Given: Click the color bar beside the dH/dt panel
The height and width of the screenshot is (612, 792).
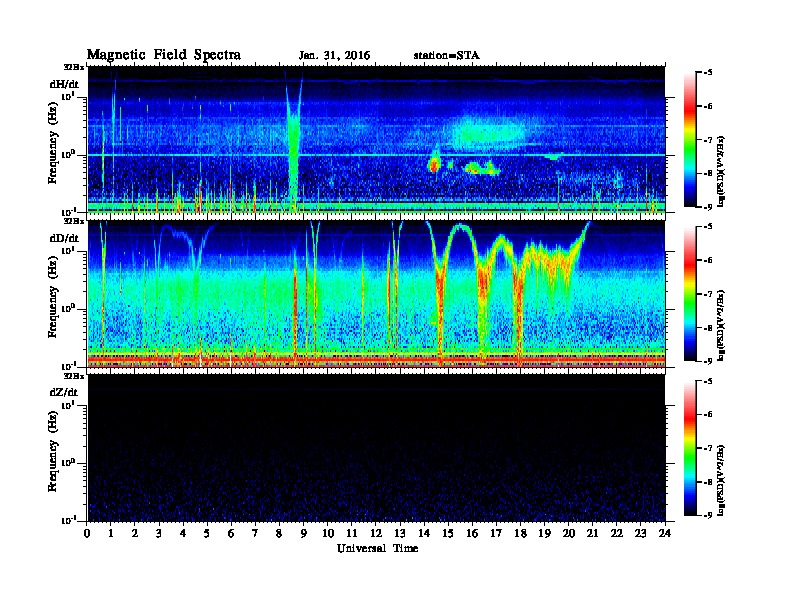Looking at the screenshot, I should click(690, 140).
